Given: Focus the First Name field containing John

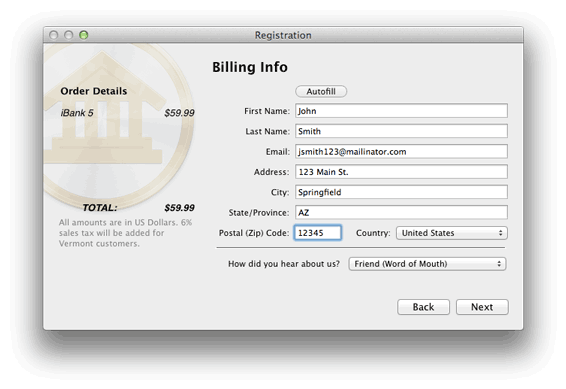Looking at the screenshot, I should [401, 111].
